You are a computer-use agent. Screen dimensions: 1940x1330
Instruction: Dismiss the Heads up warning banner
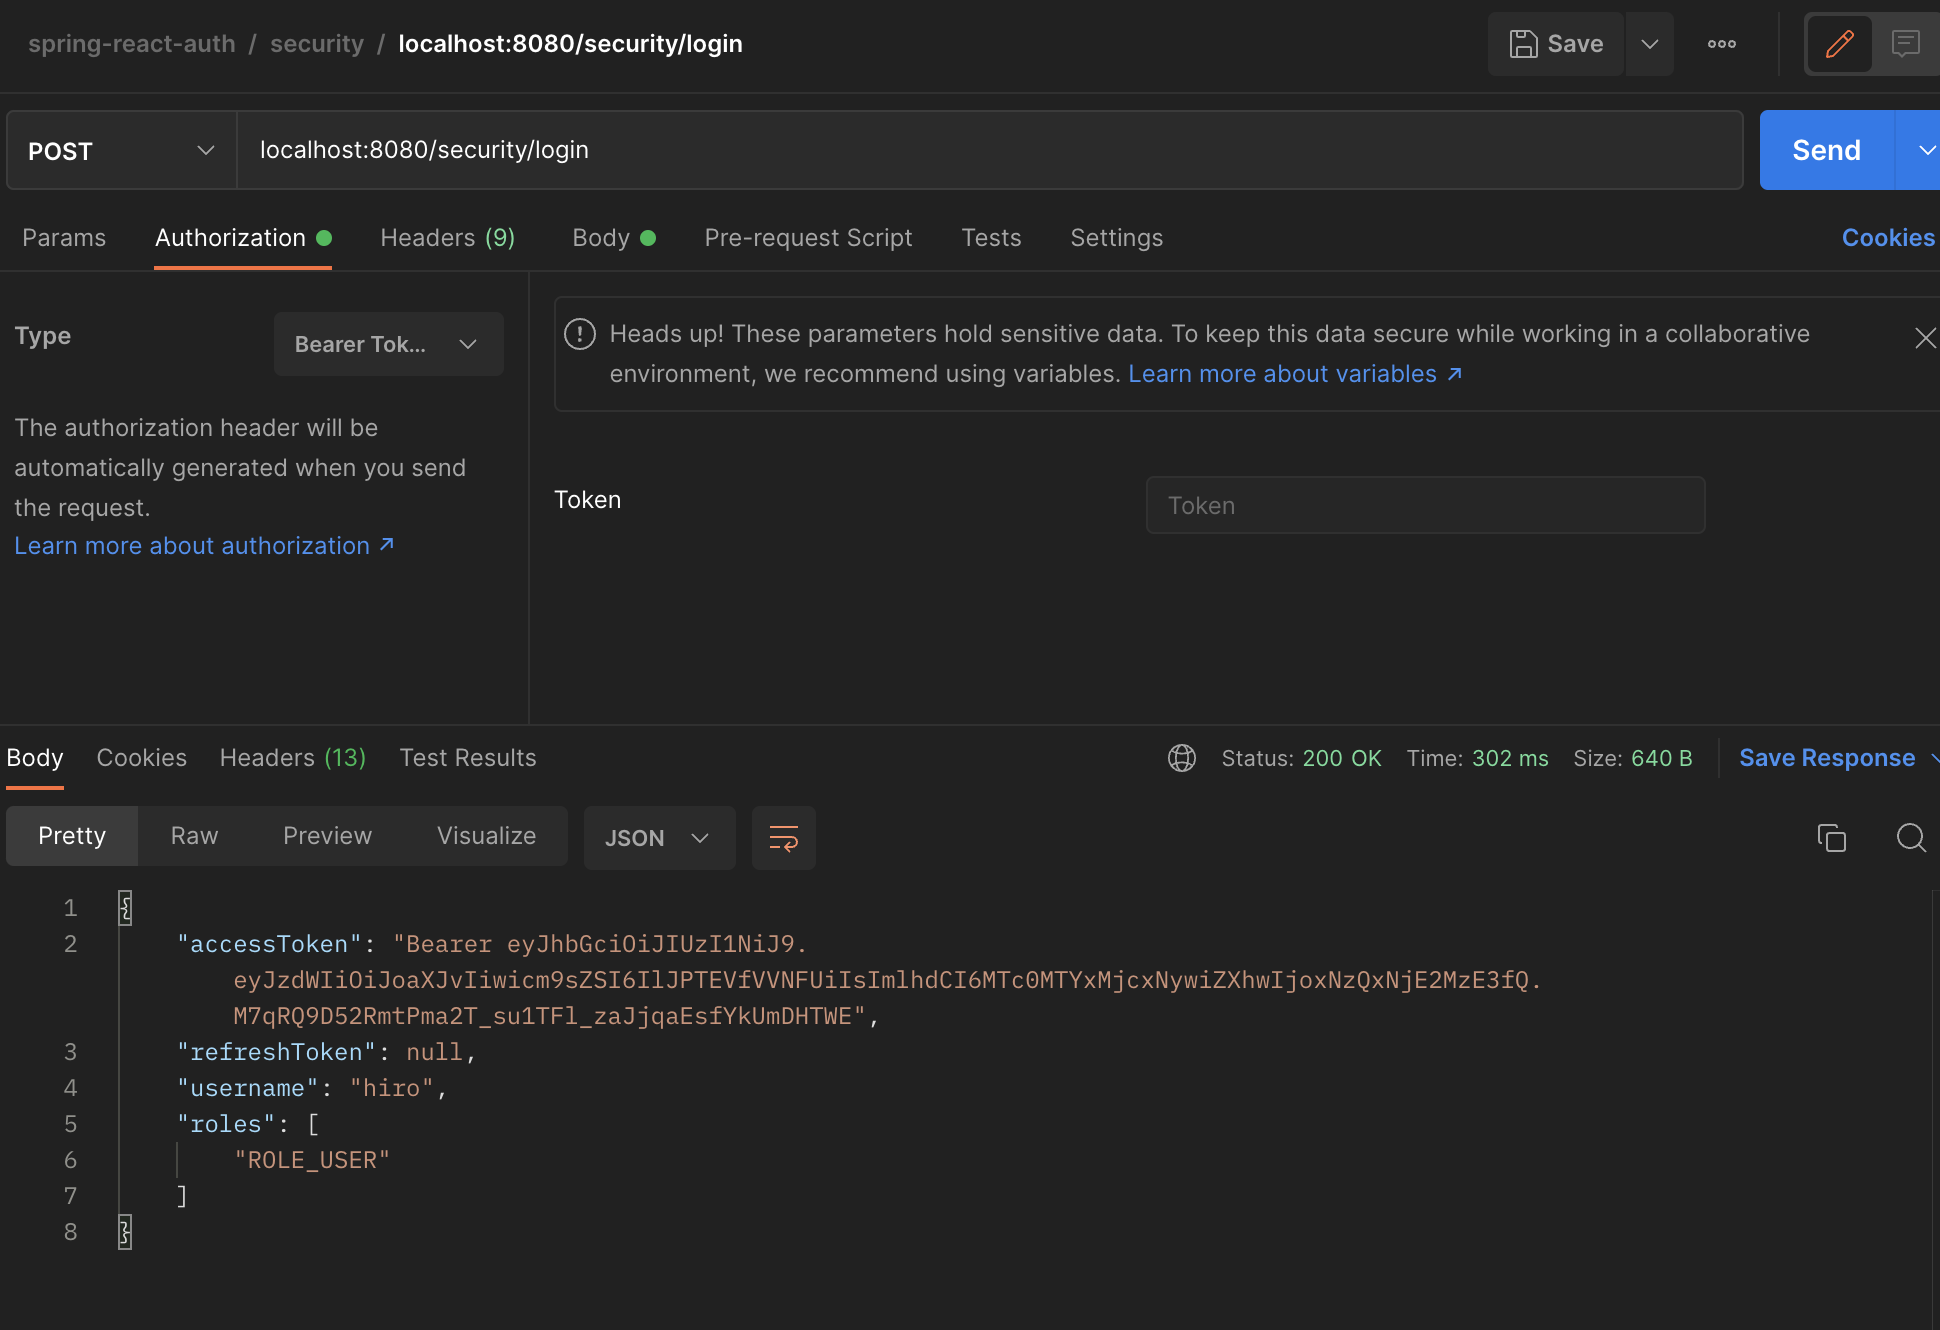[1924, 338]
